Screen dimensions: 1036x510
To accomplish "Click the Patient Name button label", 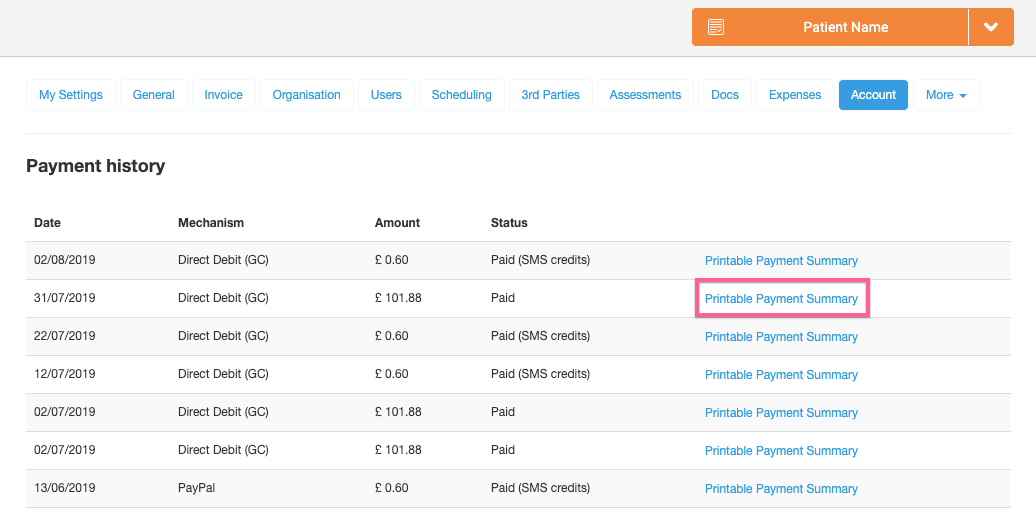I will point(845,27).
